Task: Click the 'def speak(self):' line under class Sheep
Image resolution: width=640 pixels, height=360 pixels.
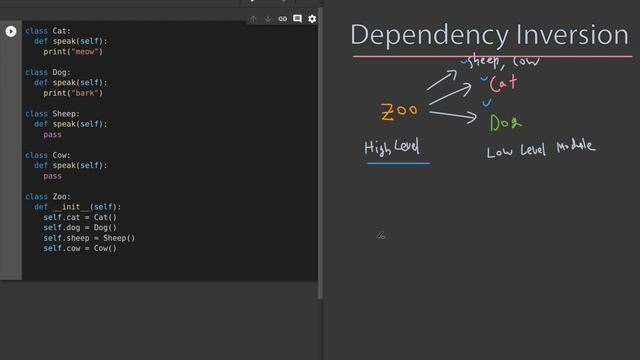Action: 71,124
